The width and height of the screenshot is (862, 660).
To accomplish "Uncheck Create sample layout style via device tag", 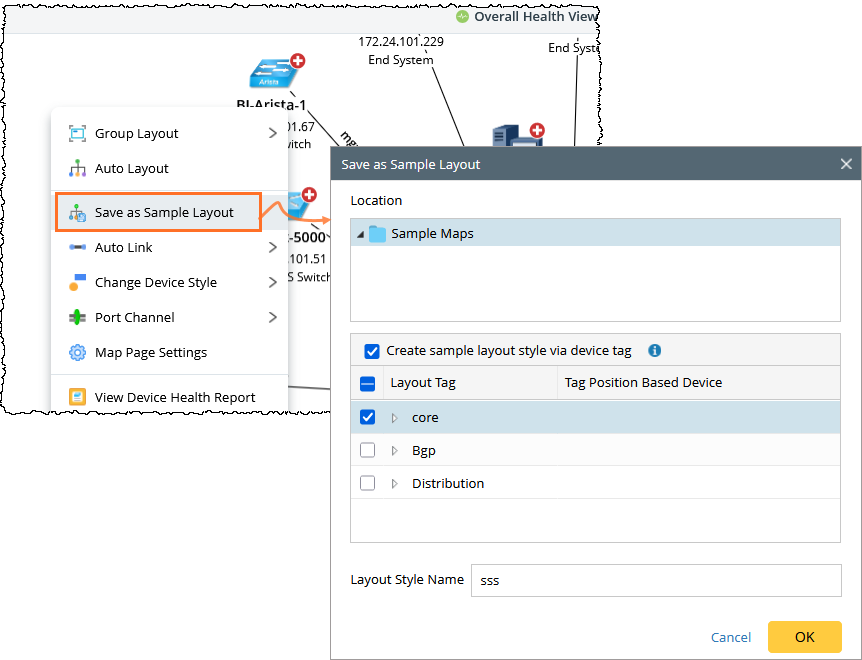I will tap(372, 351).
